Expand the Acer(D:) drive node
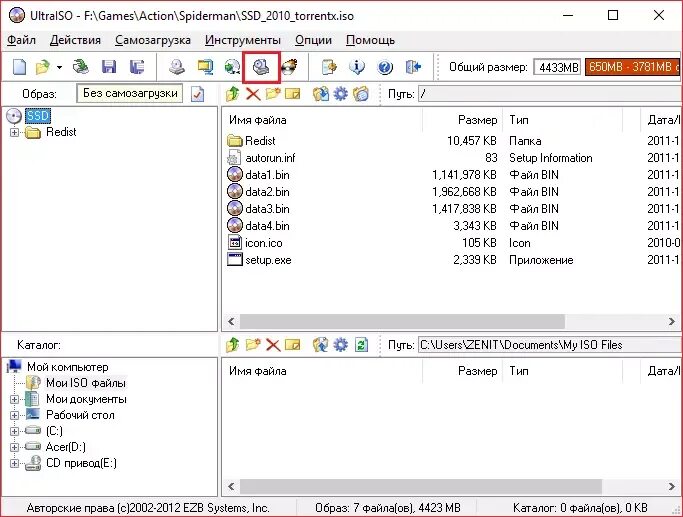This screenshot has width=683, height=517. coord(14,447)
